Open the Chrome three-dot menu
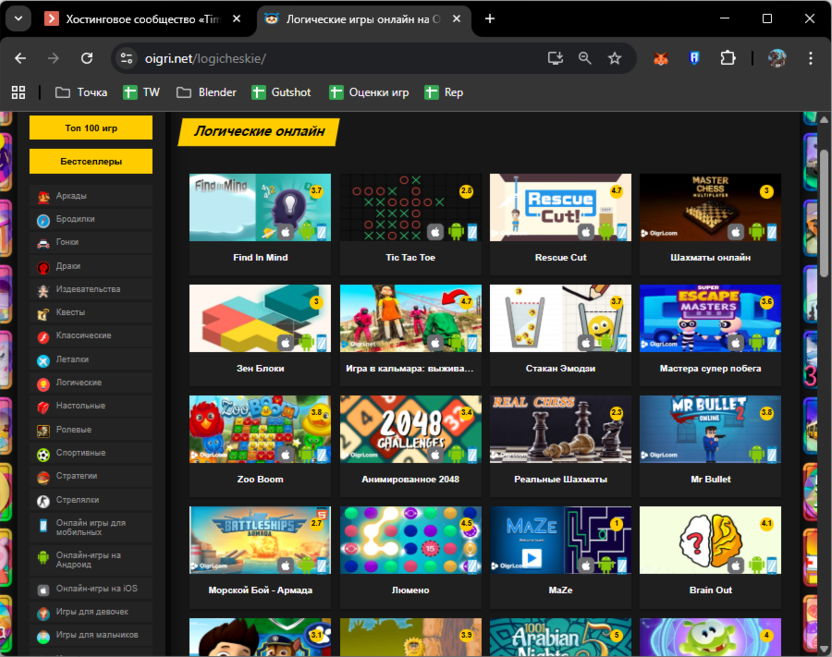The height and width of the screenshot is (657, 832). [x=811, y=59]
